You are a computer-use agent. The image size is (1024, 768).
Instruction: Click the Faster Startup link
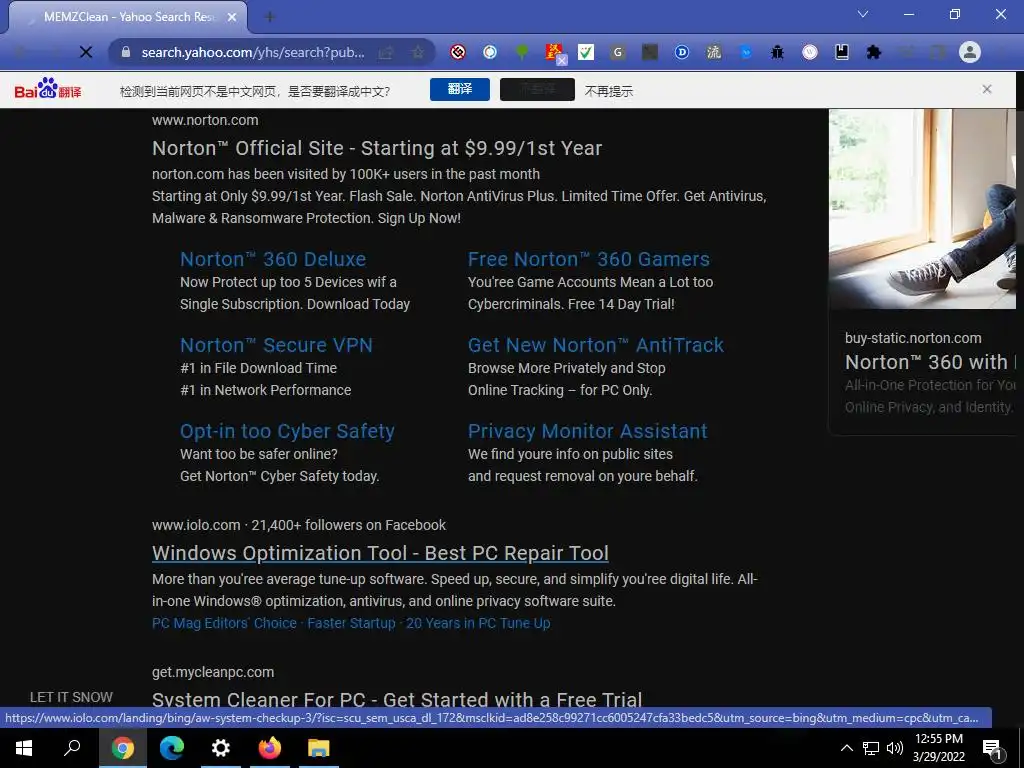[351, 623]
